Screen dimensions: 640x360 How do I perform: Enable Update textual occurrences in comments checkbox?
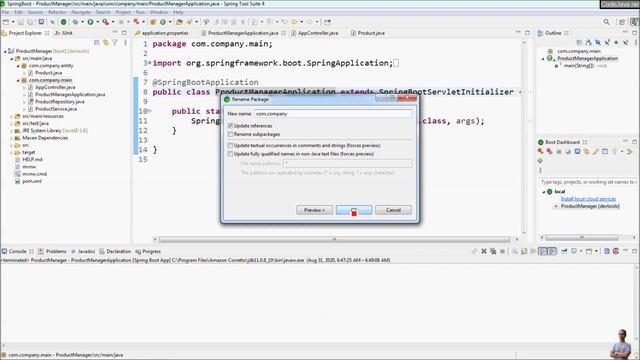(230, 145)
